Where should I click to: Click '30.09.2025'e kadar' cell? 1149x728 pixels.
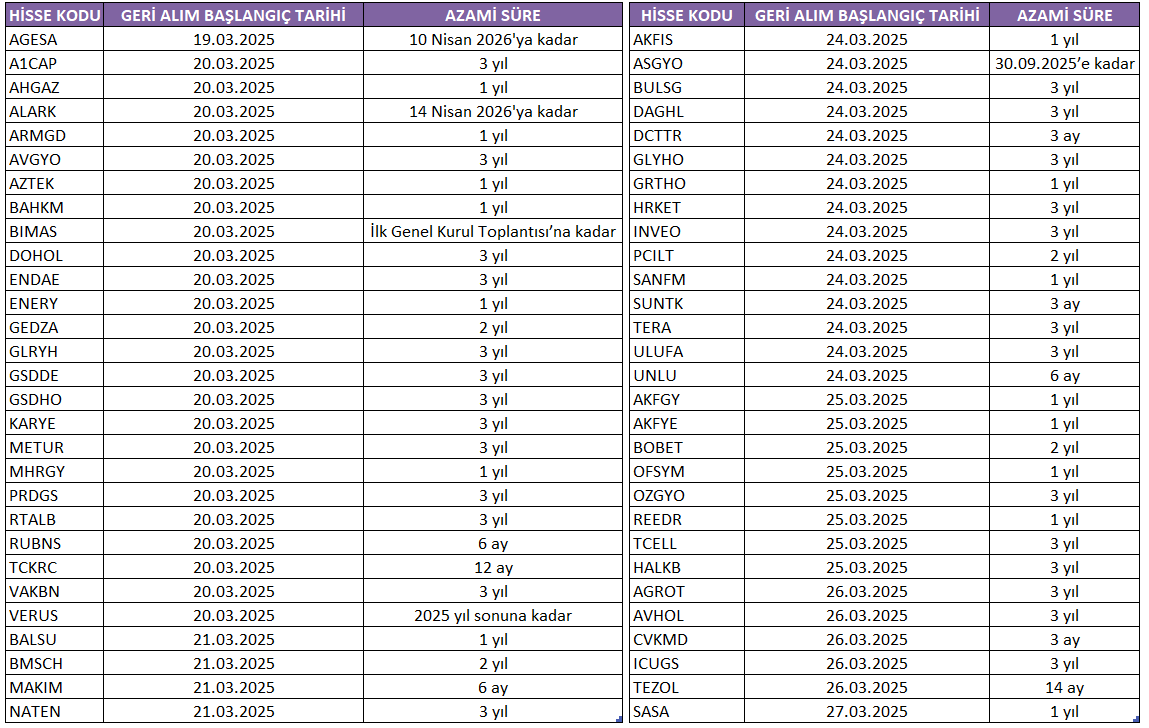coord(1065,64)
